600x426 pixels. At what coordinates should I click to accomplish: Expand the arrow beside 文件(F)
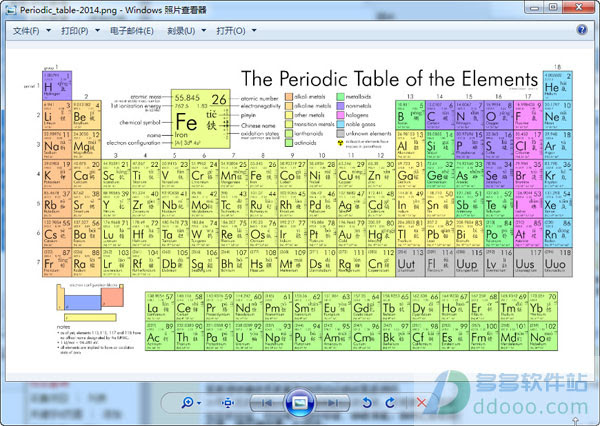click(49, 30)
